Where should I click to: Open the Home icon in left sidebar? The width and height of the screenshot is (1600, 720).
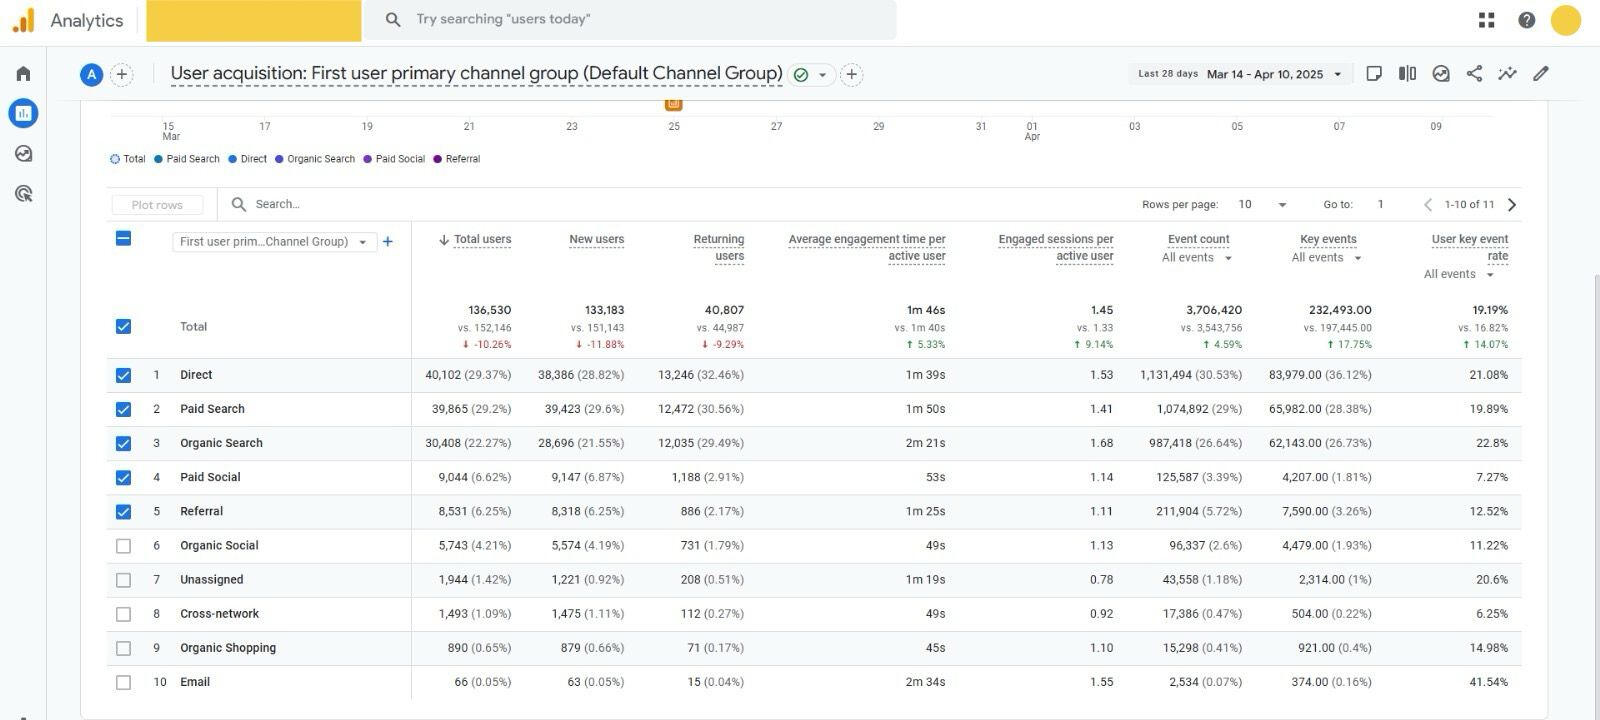[23, 74]
